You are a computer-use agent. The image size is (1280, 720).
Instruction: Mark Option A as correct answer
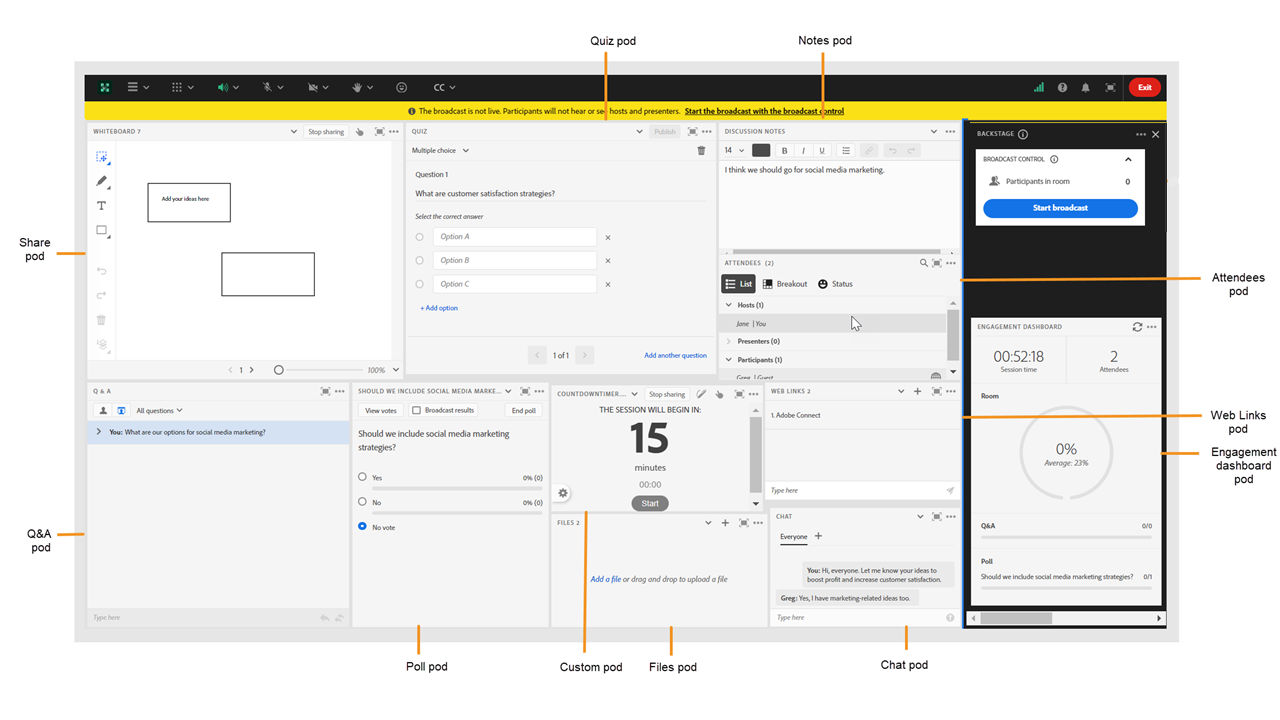pos(419,237)
